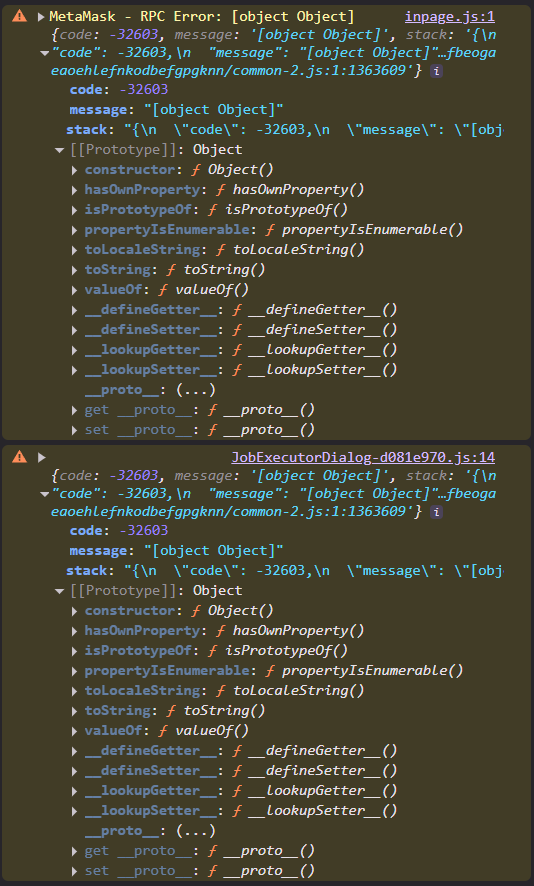Expand toLocaleString in the JobExecutorDialog warning
This screenshot has width=534, height=886.
tap(75, 691)
